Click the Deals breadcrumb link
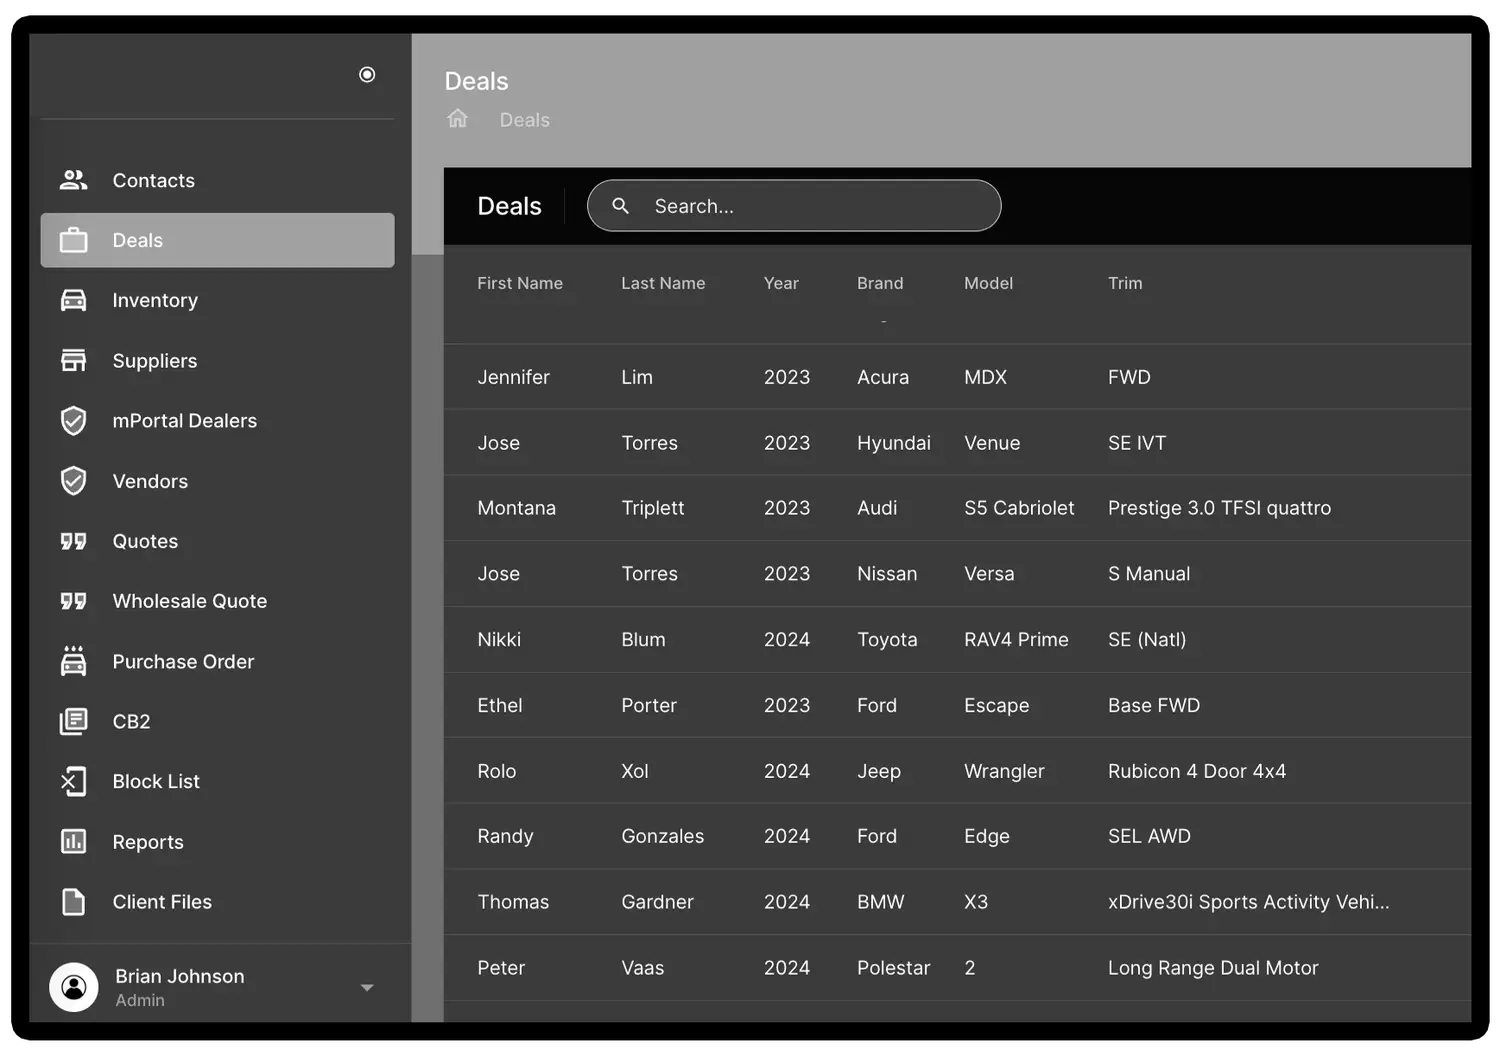 (x=524, y=120)
